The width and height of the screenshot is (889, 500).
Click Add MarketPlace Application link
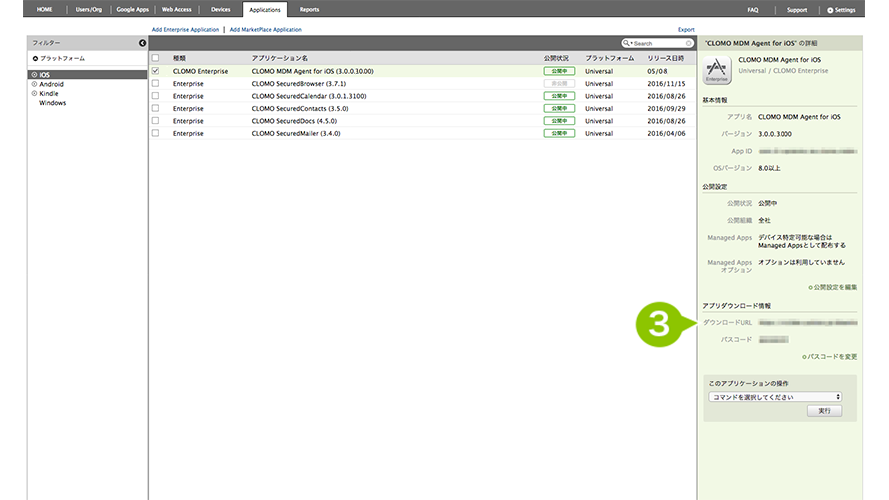point(265,29)
